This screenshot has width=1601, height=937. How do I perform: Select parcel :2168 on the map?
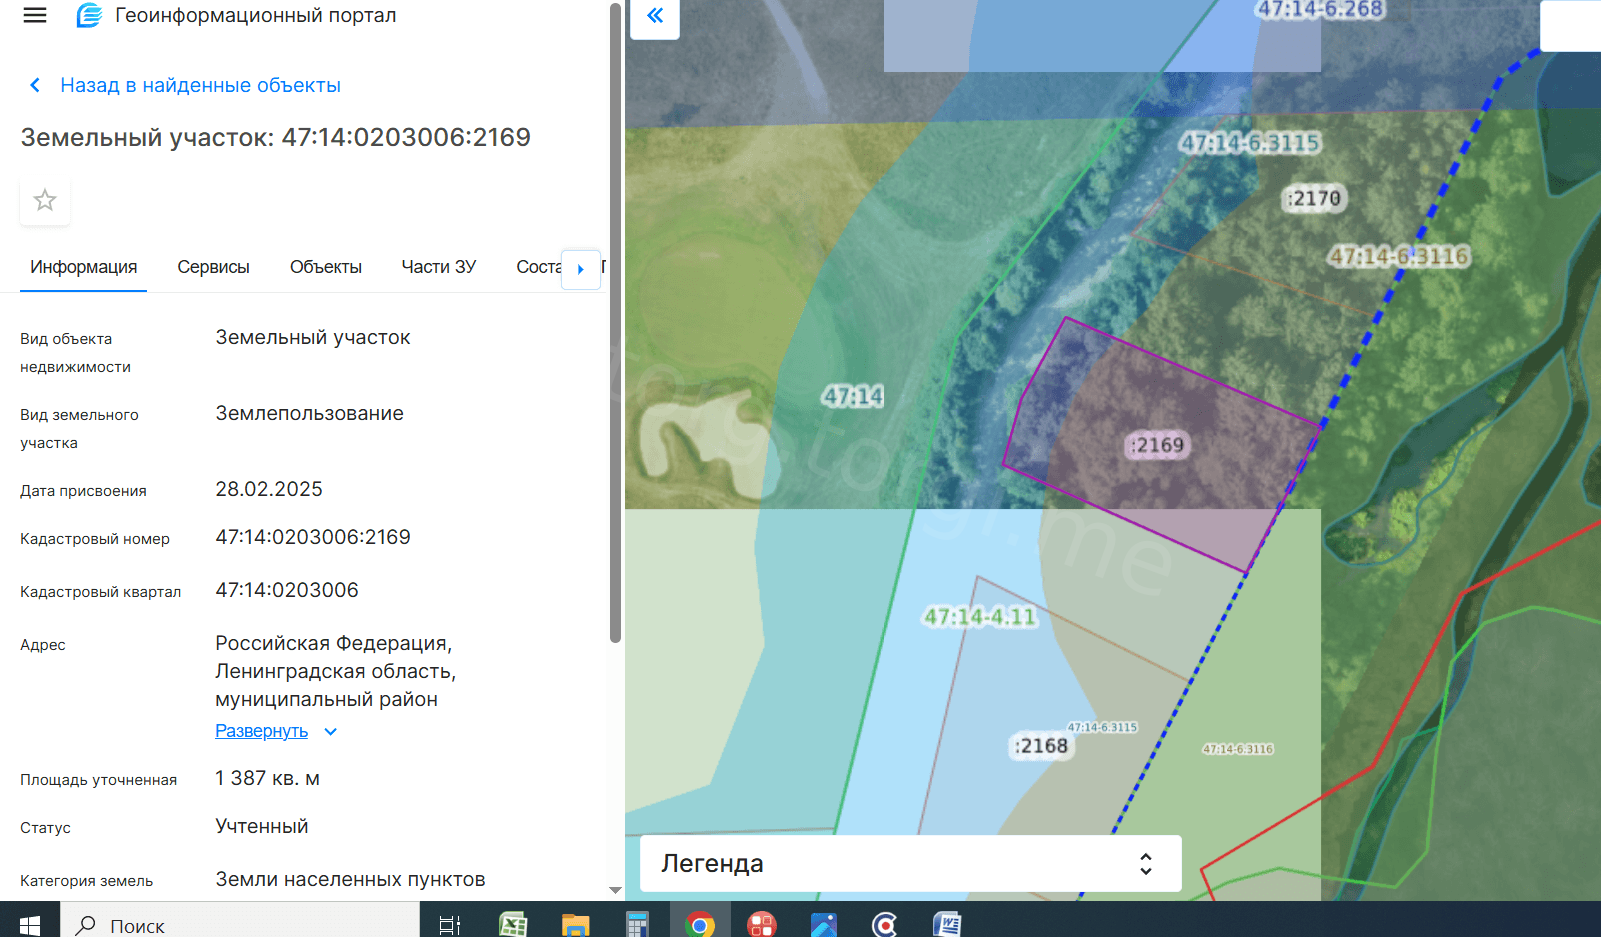1041,746
